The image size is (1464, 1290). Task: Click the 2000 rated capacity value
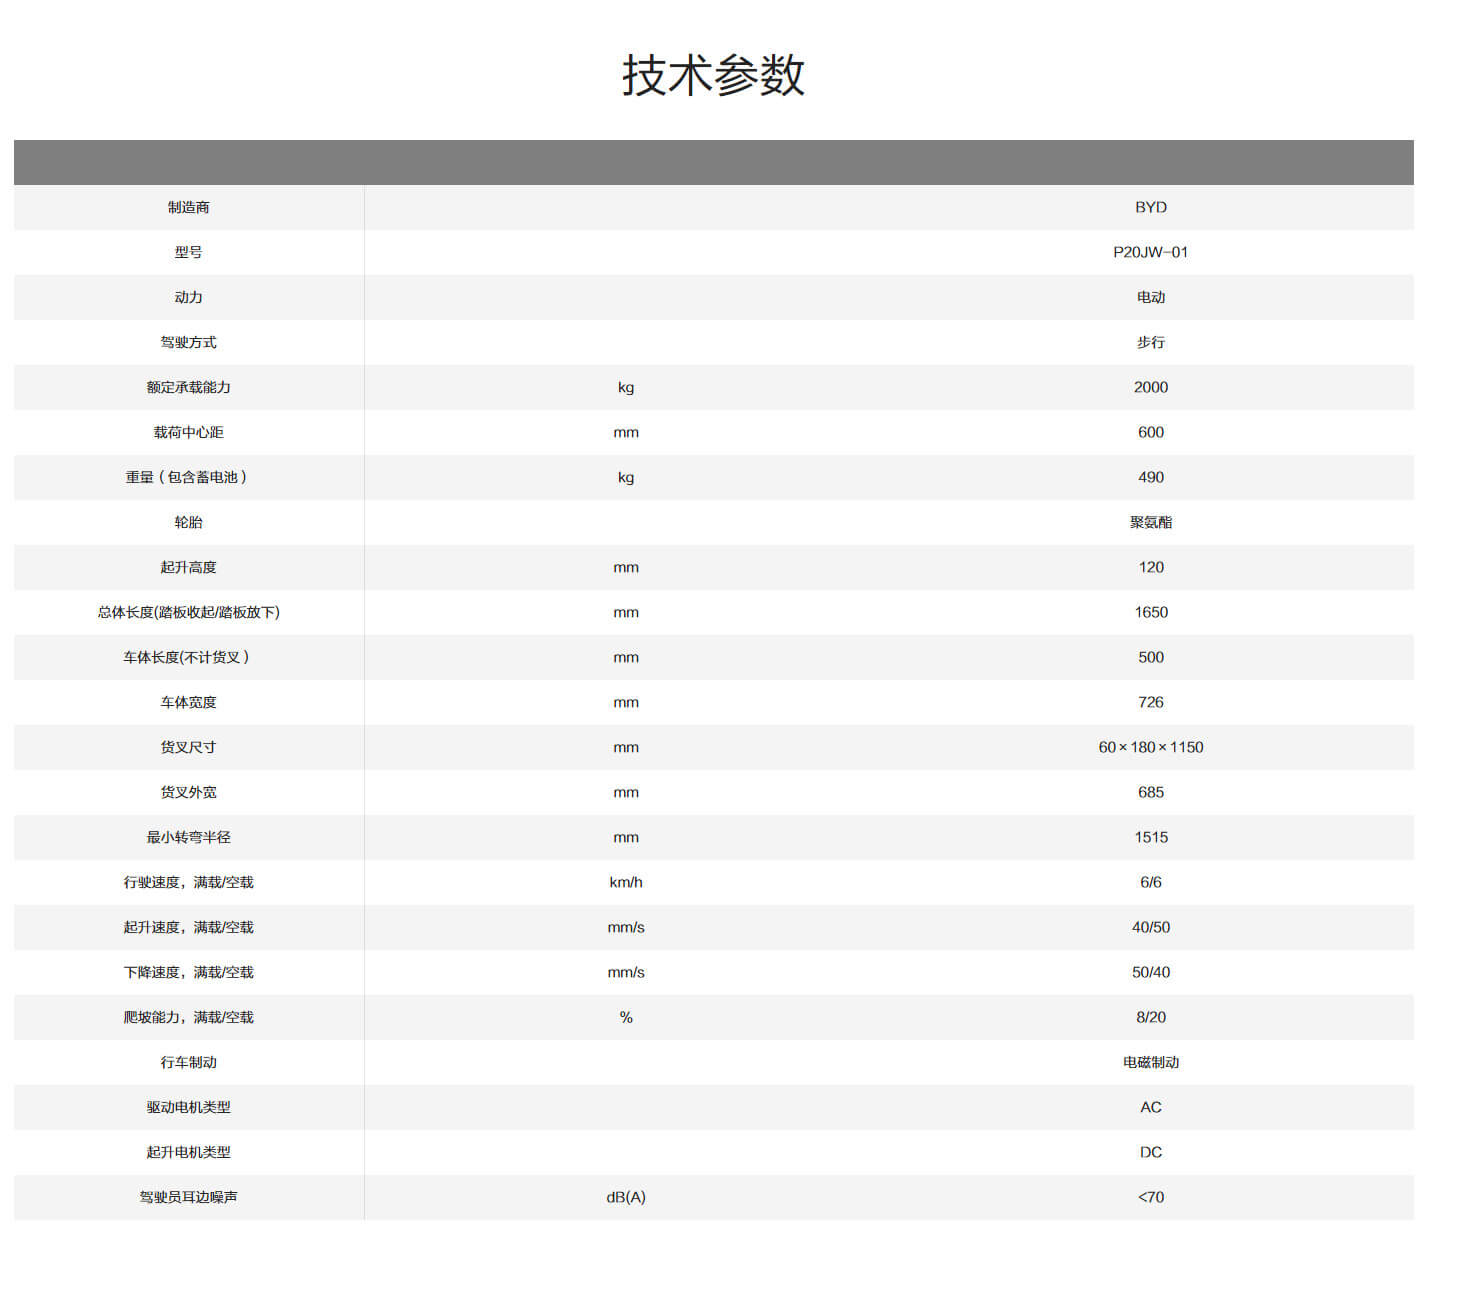[x=1150, y=387]
